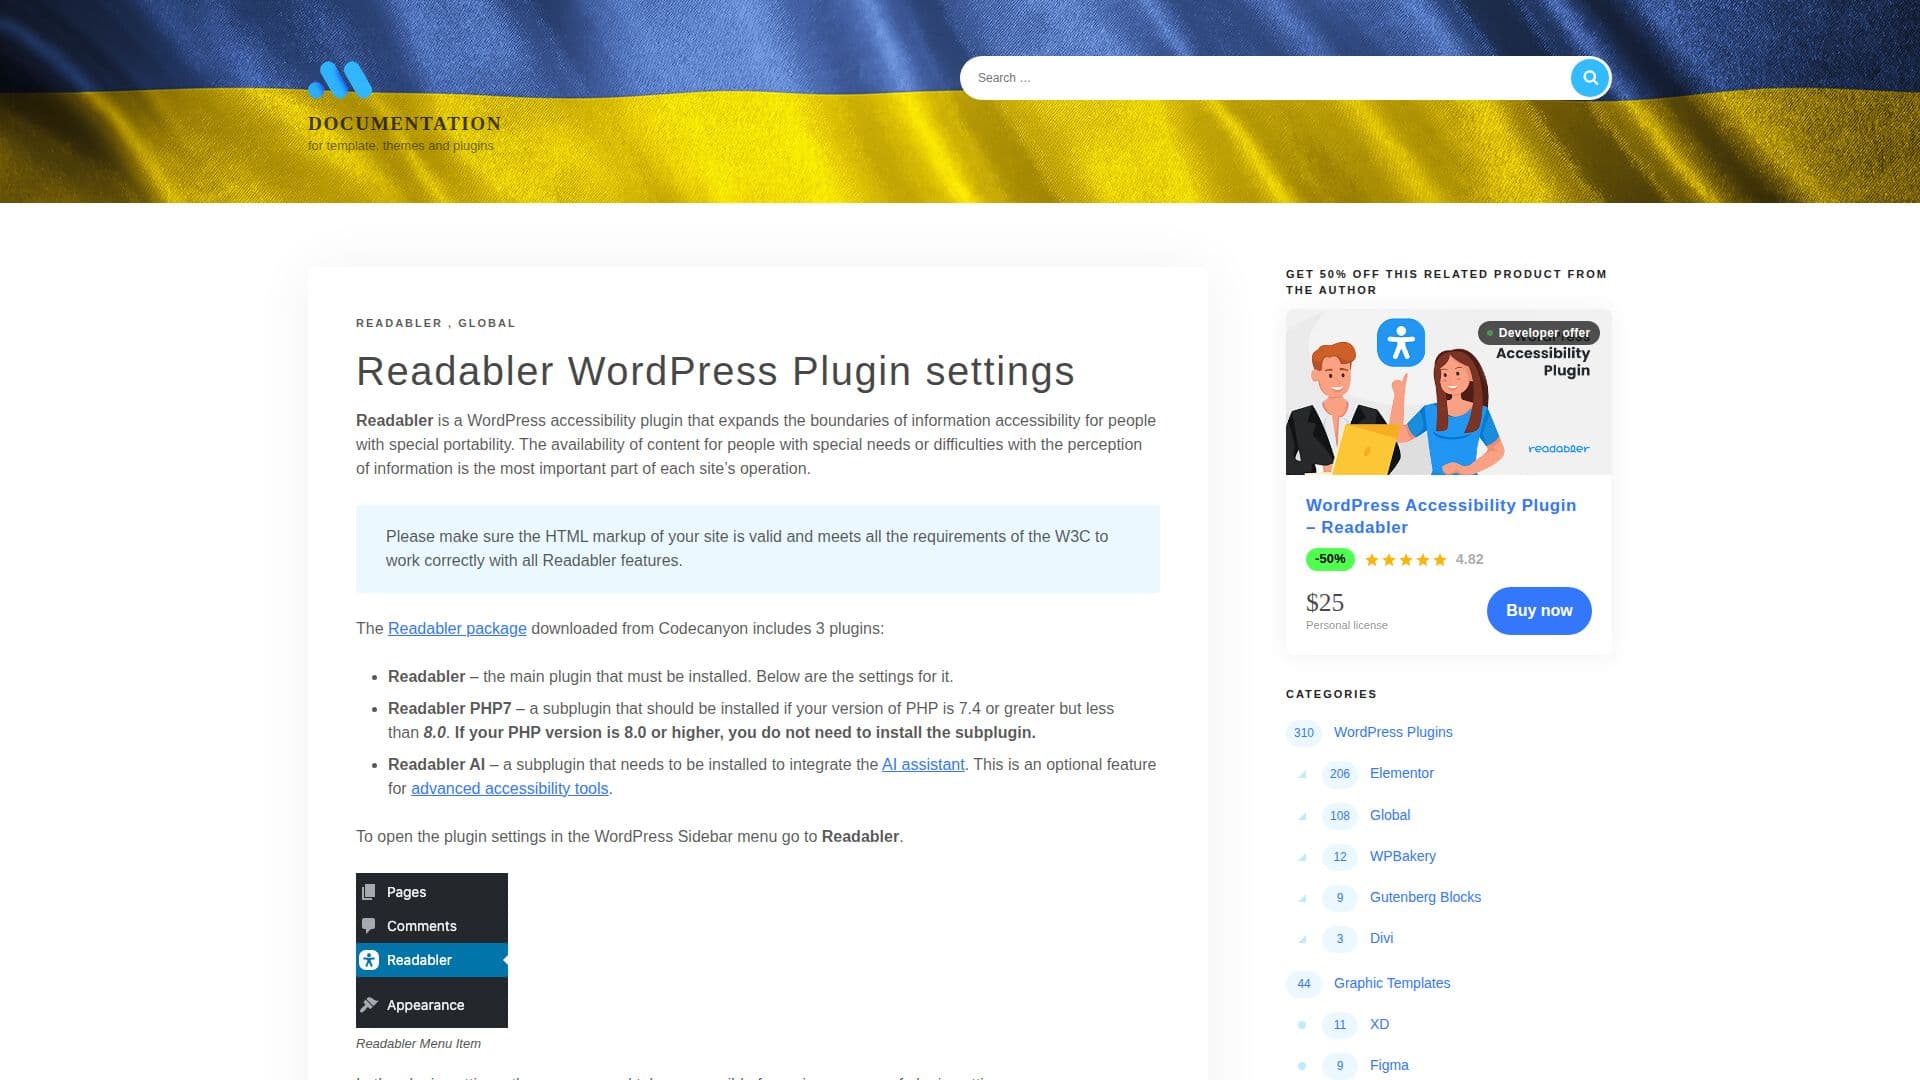Open the Graphic Templates category
The height and width of the screenshot is (1080, 1920).
pyautogui.click(x=1391, y=983)
